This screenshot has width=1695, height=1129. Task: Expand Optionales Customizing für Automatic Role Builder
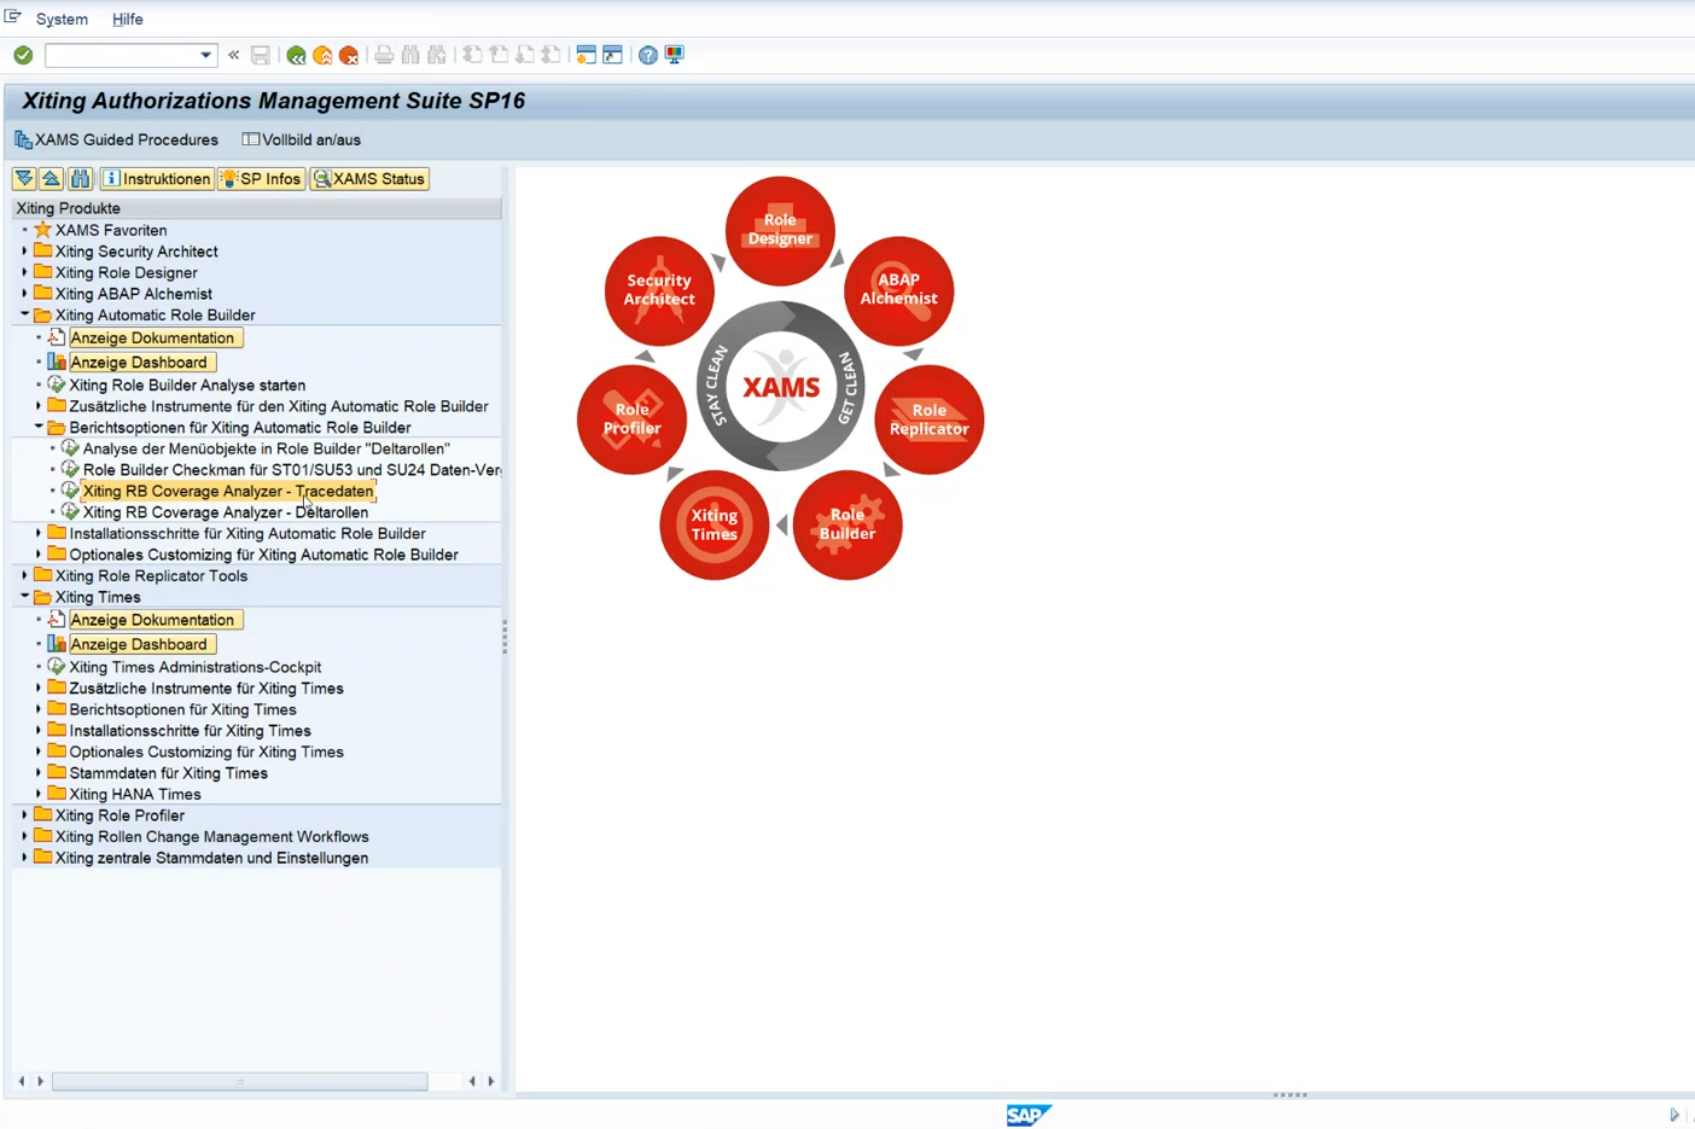click(x=39, y=554)
